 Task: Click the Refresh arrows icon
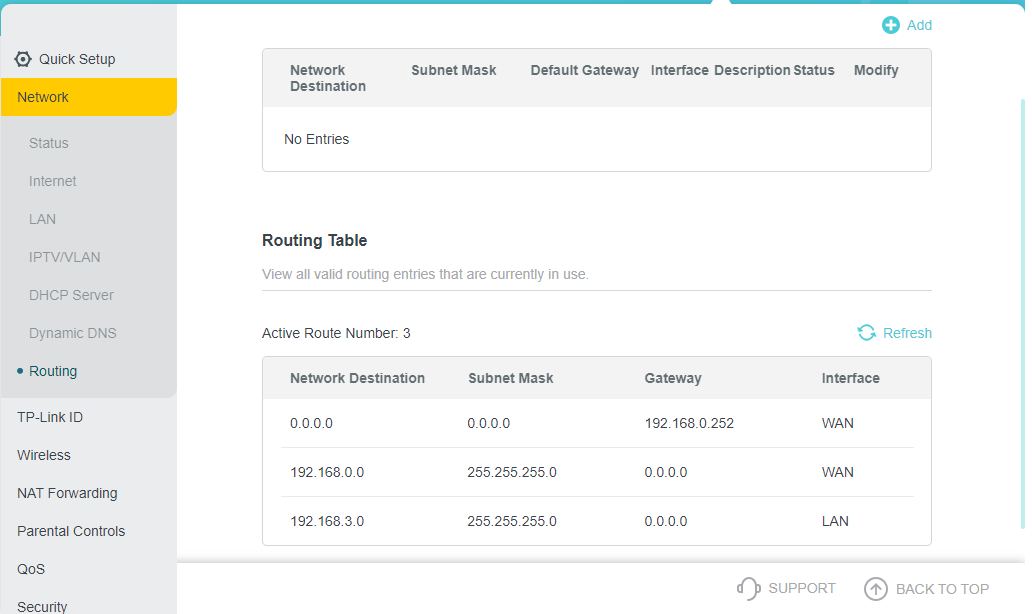point(867,333)
